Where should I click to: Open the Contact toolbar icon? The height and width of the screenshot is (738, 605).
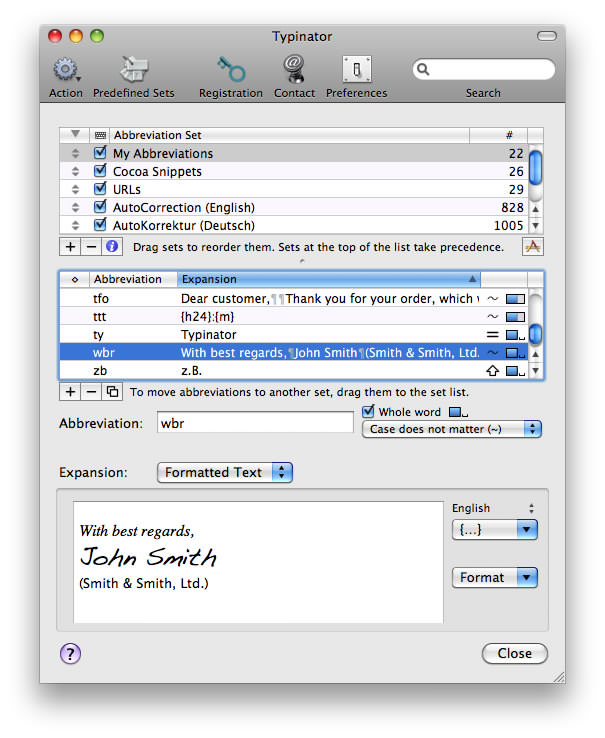(294, 70)
